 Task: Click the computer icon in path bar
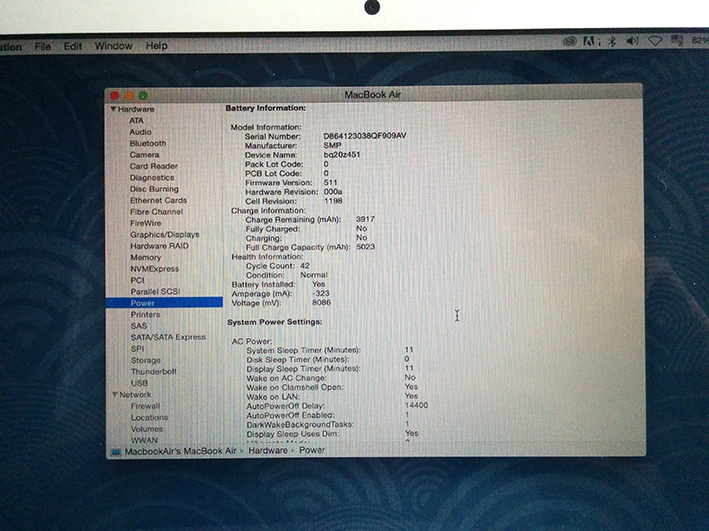coord(116,451)
